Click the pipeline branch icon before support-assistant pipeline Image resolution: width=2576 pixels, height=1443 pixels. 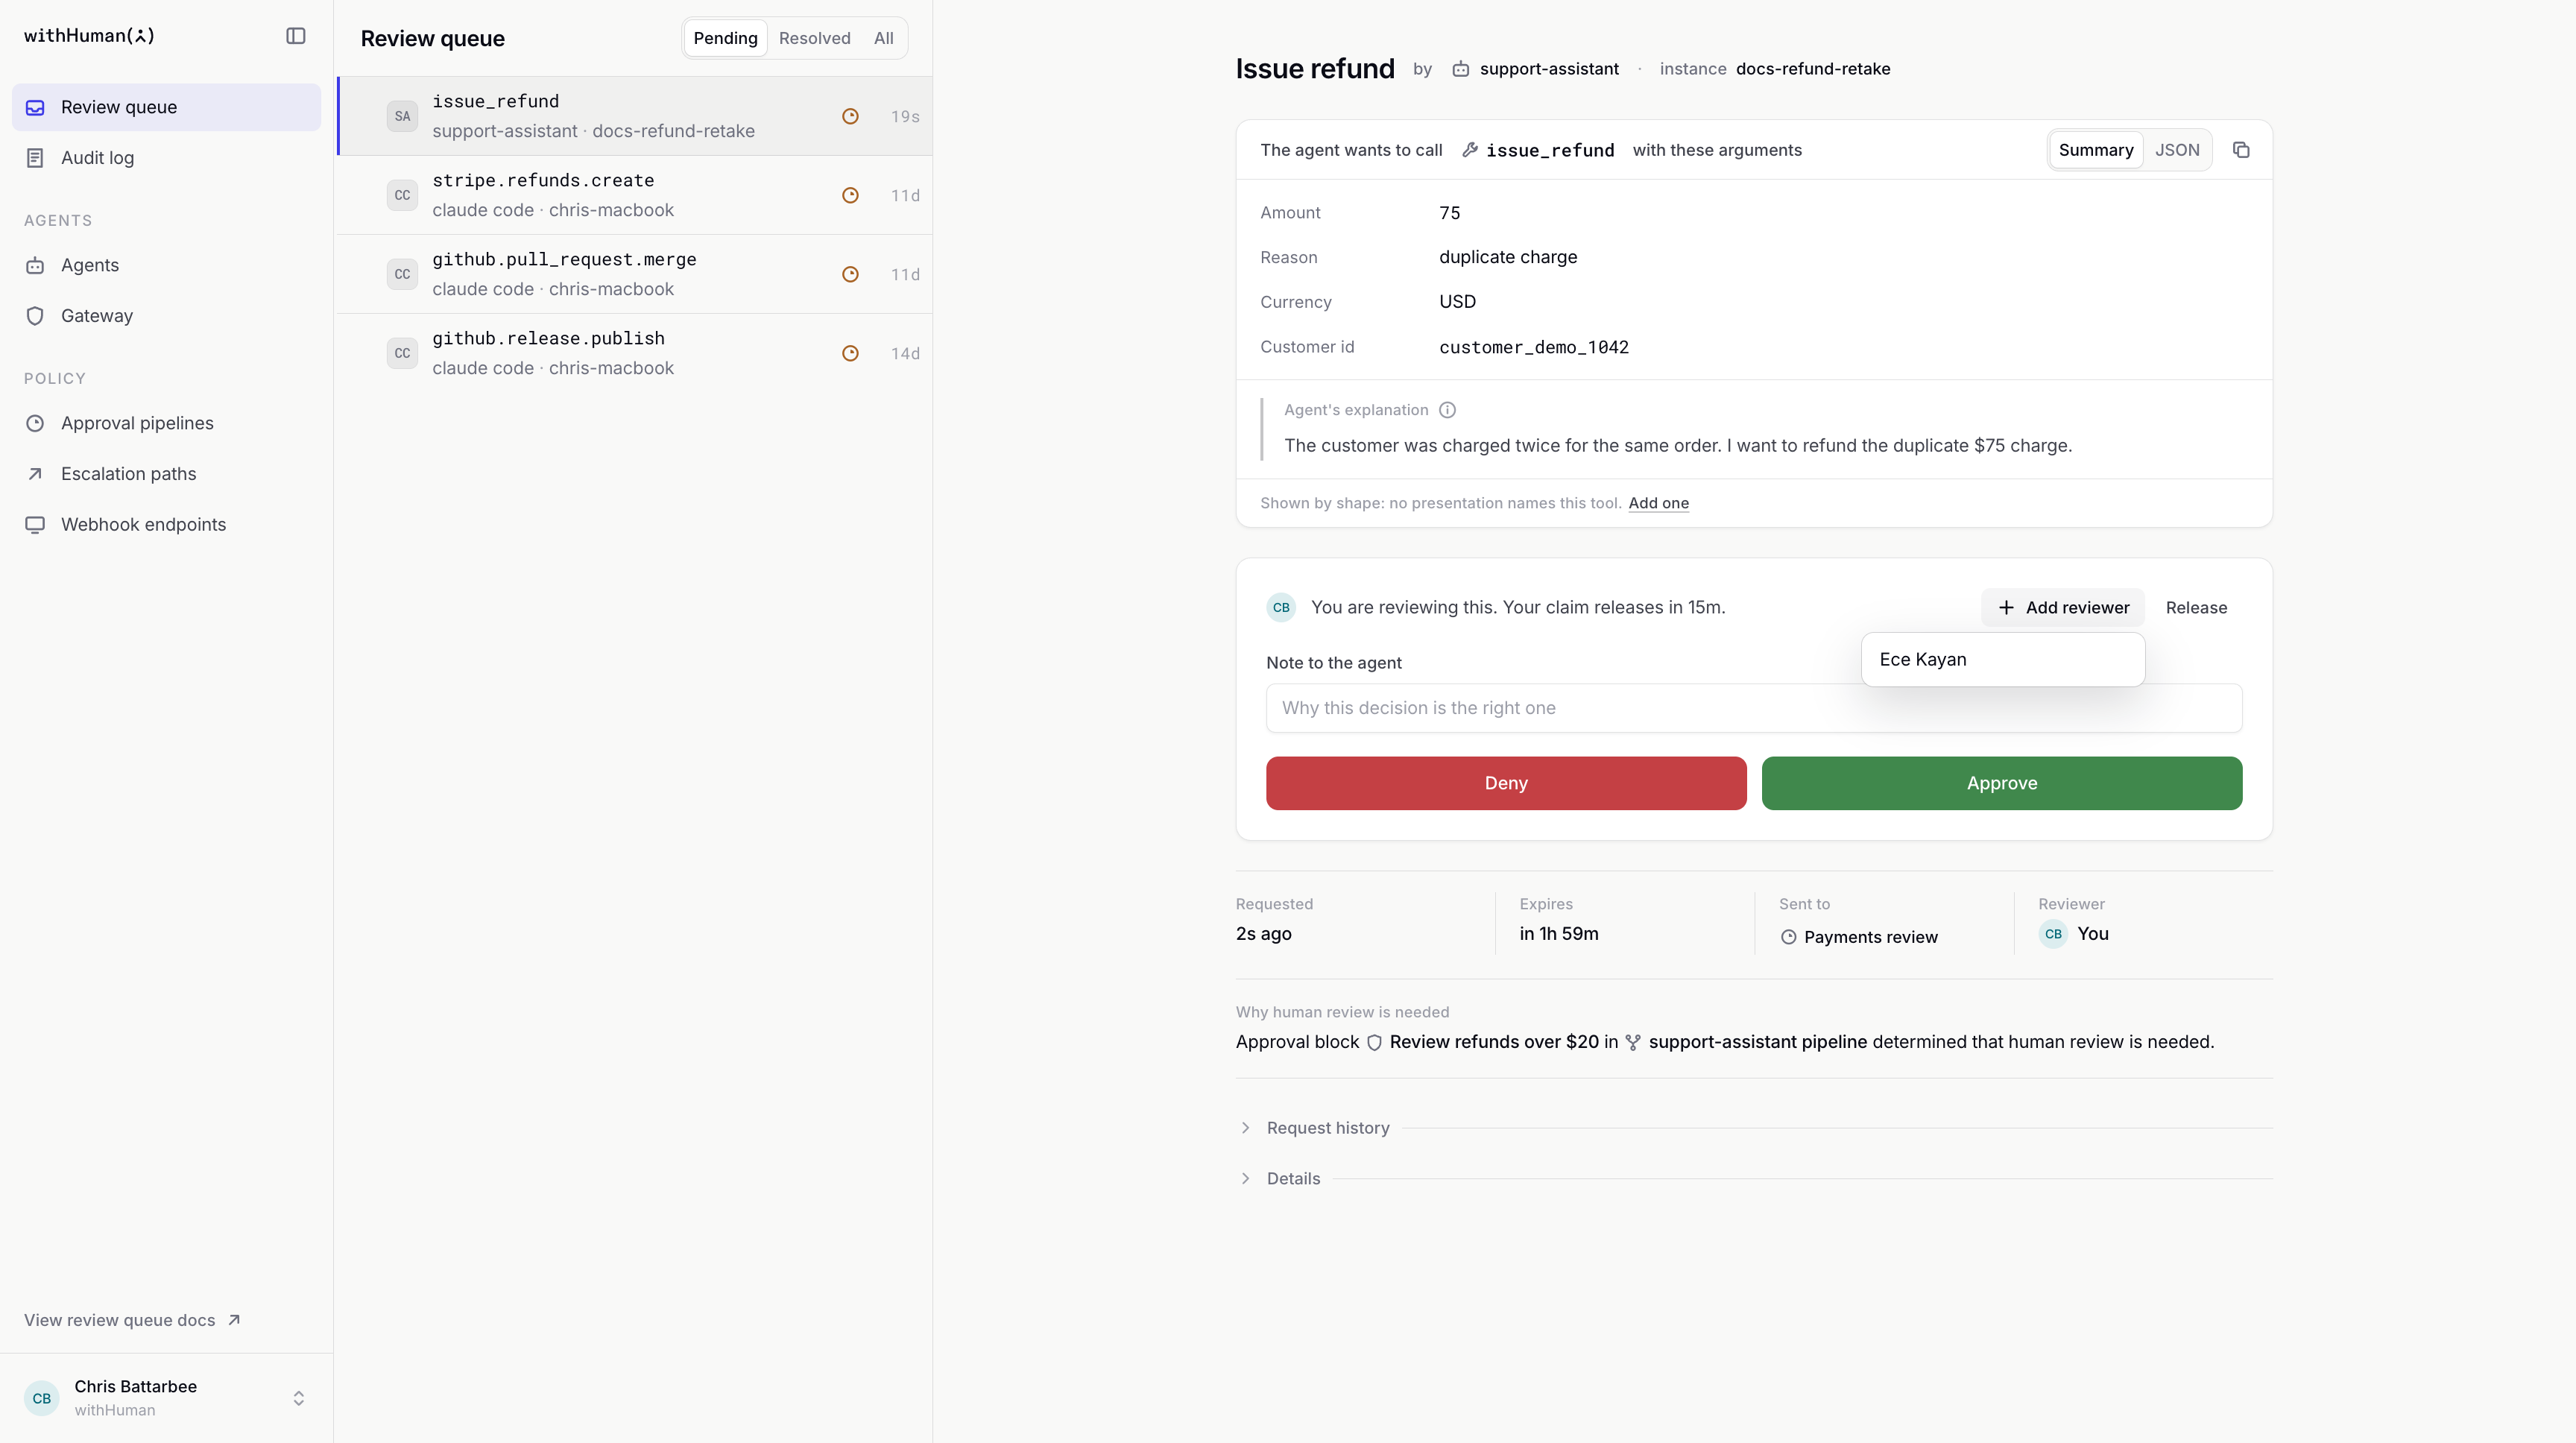(x=1633, y=1042)
